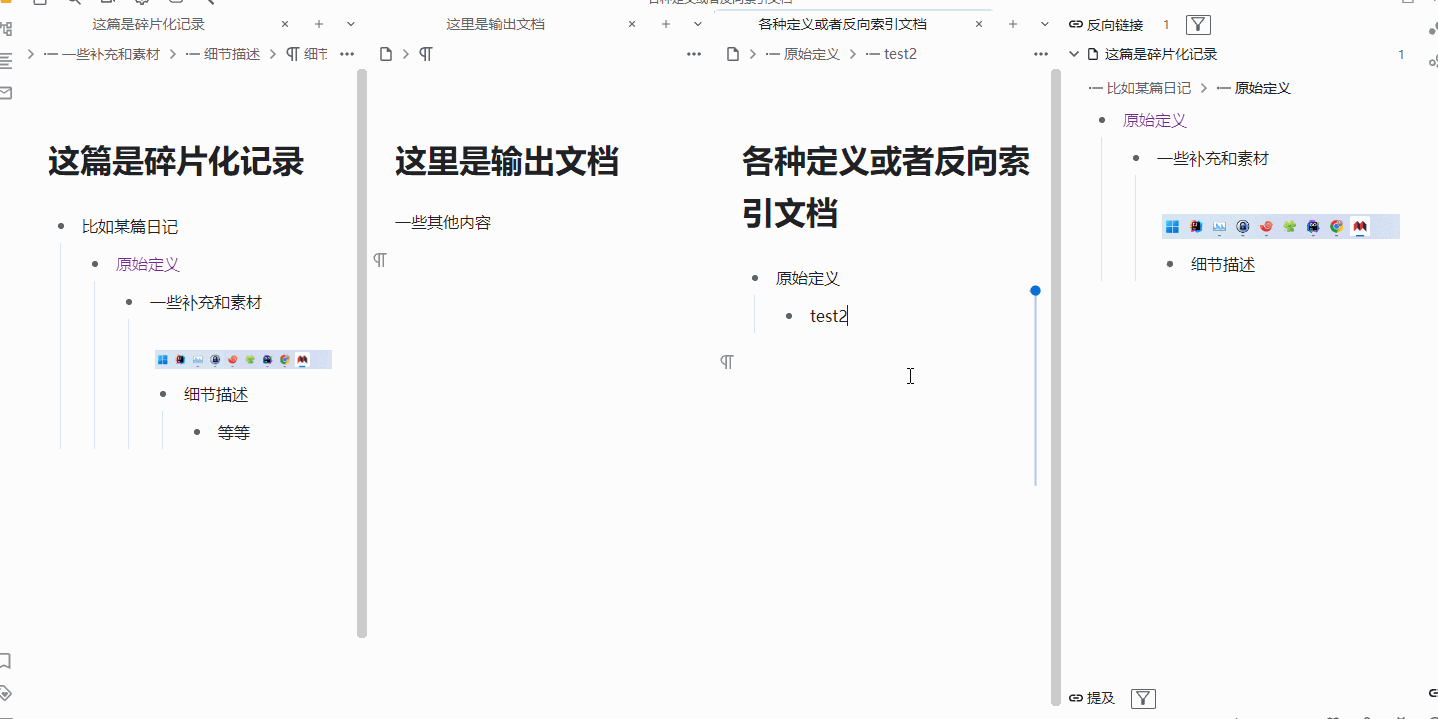This screenshot has height=719, width=1438.
Task: Toggle the filter beside the 反向链接 panel
Action: click(1197, 24)
